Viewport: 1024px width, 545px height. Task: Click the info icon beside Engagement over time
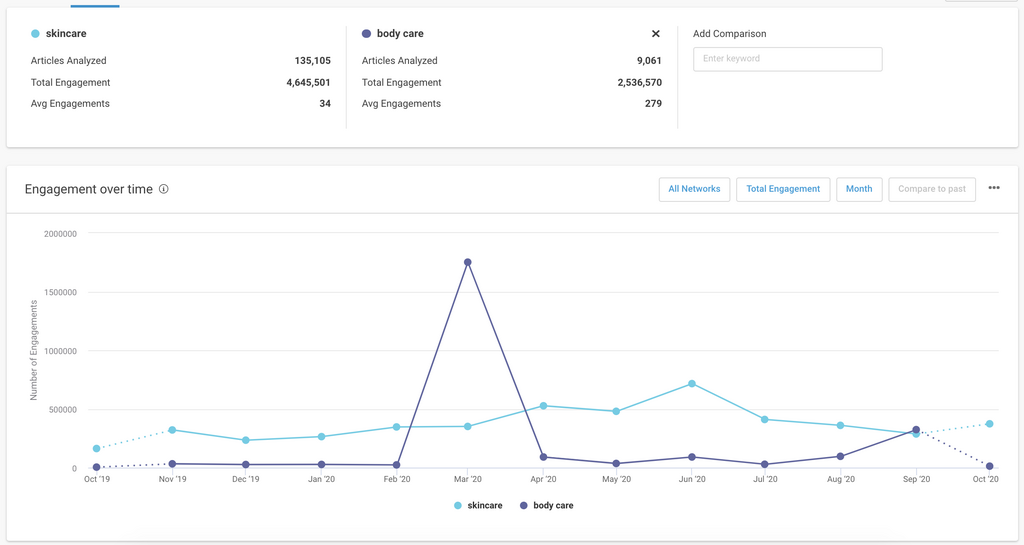click(164, 189)
